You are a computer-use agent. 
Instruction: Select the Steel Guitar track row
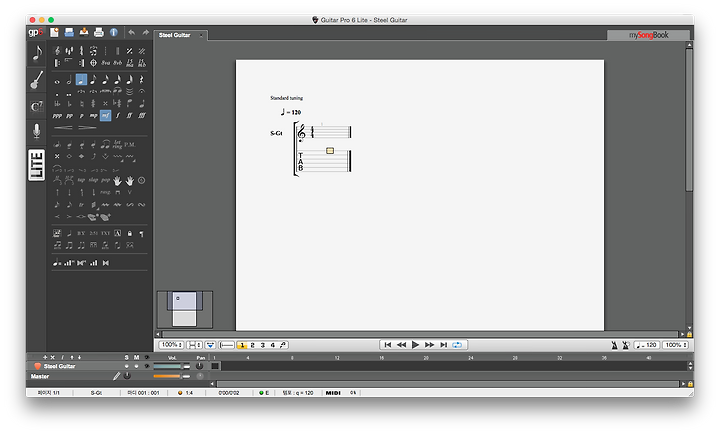[x=119, y=366]
